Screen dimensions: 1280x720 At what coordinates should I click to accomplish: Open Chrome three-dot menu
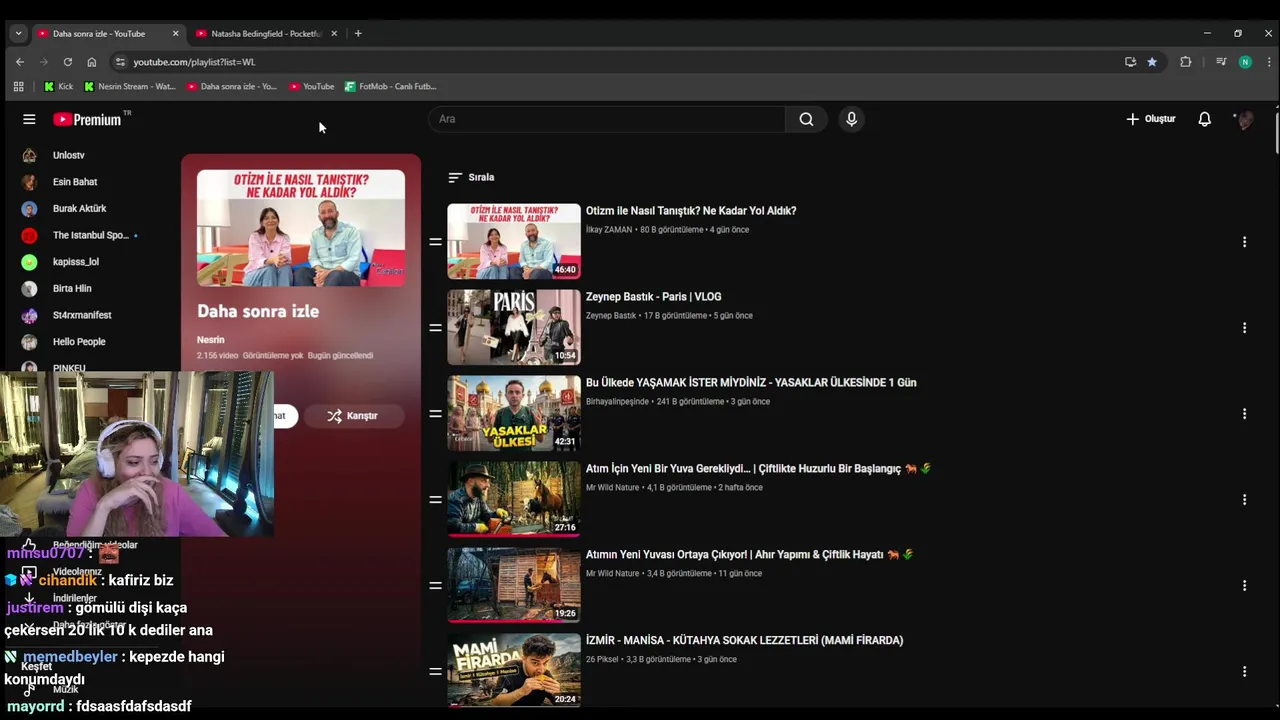click(1269, 62)
